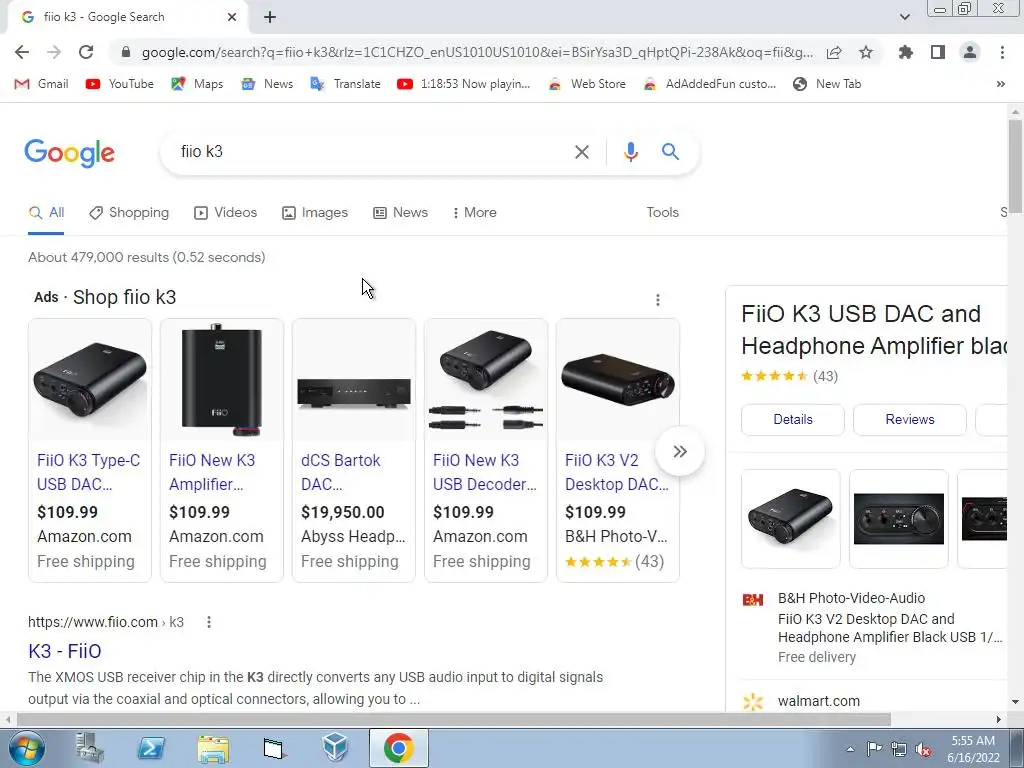Open the Chrome profile avatar
This screenshot has width=1024, height=768.
970,52
